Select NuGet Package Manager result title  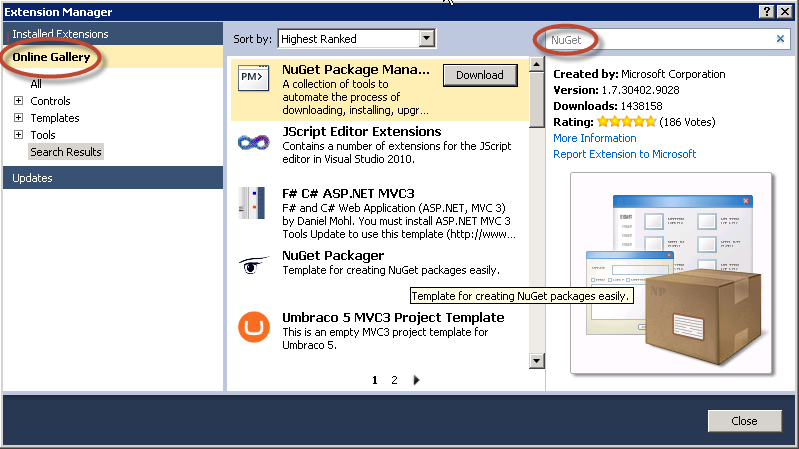click(356, 69)
